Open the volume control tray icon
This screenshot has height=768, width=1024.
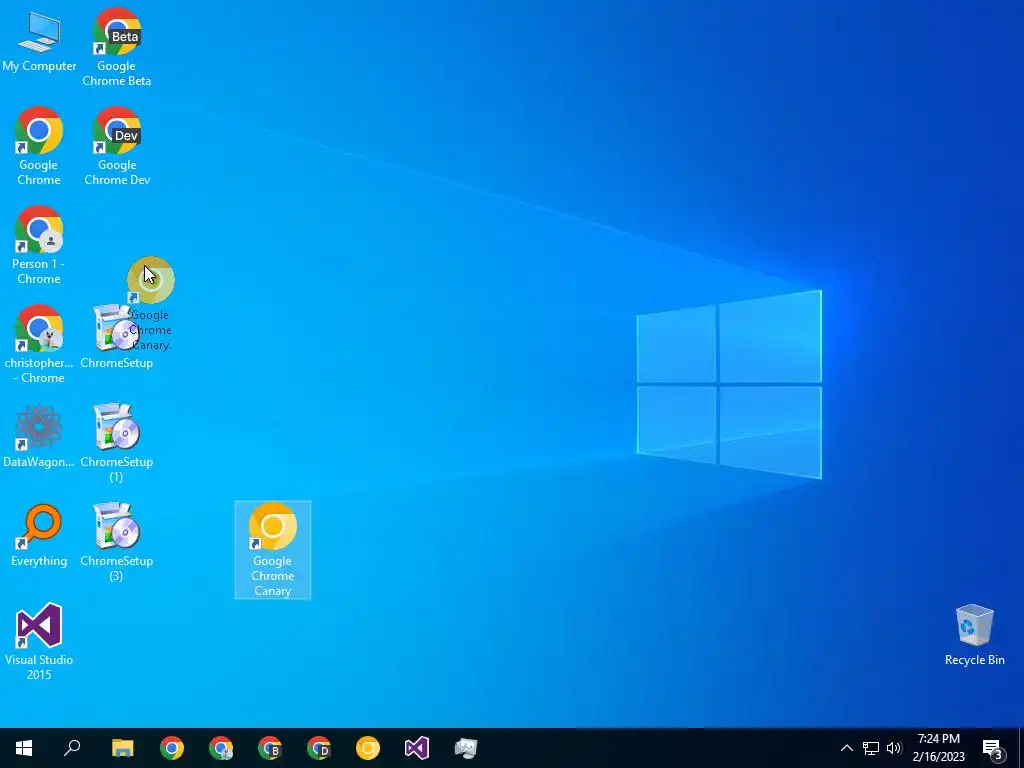pyautogui.click(x=894, y=748)
